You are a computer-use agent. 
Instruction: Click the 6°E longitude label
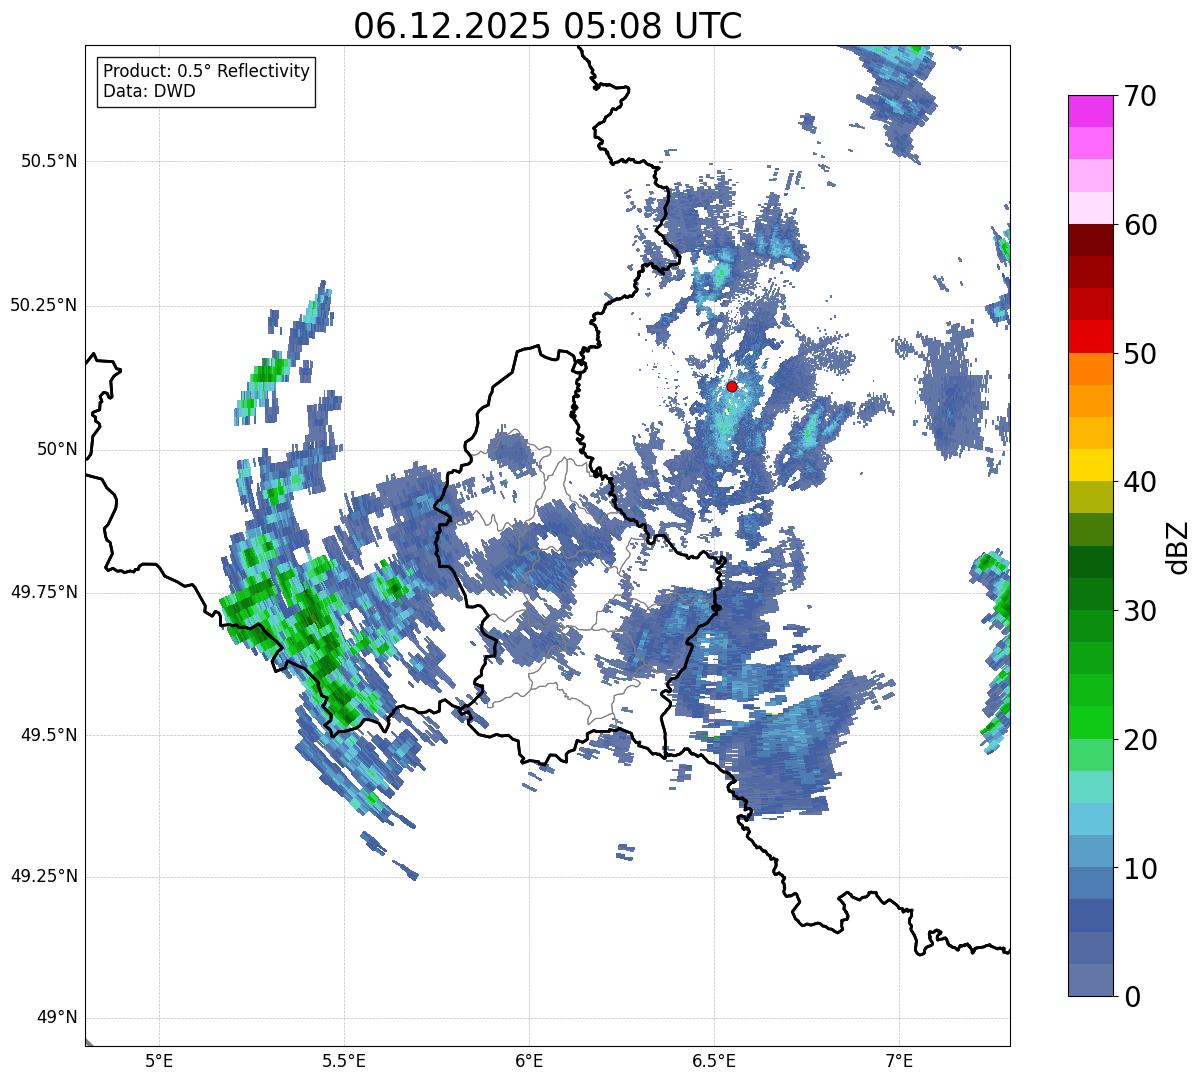click(529, 1061)
